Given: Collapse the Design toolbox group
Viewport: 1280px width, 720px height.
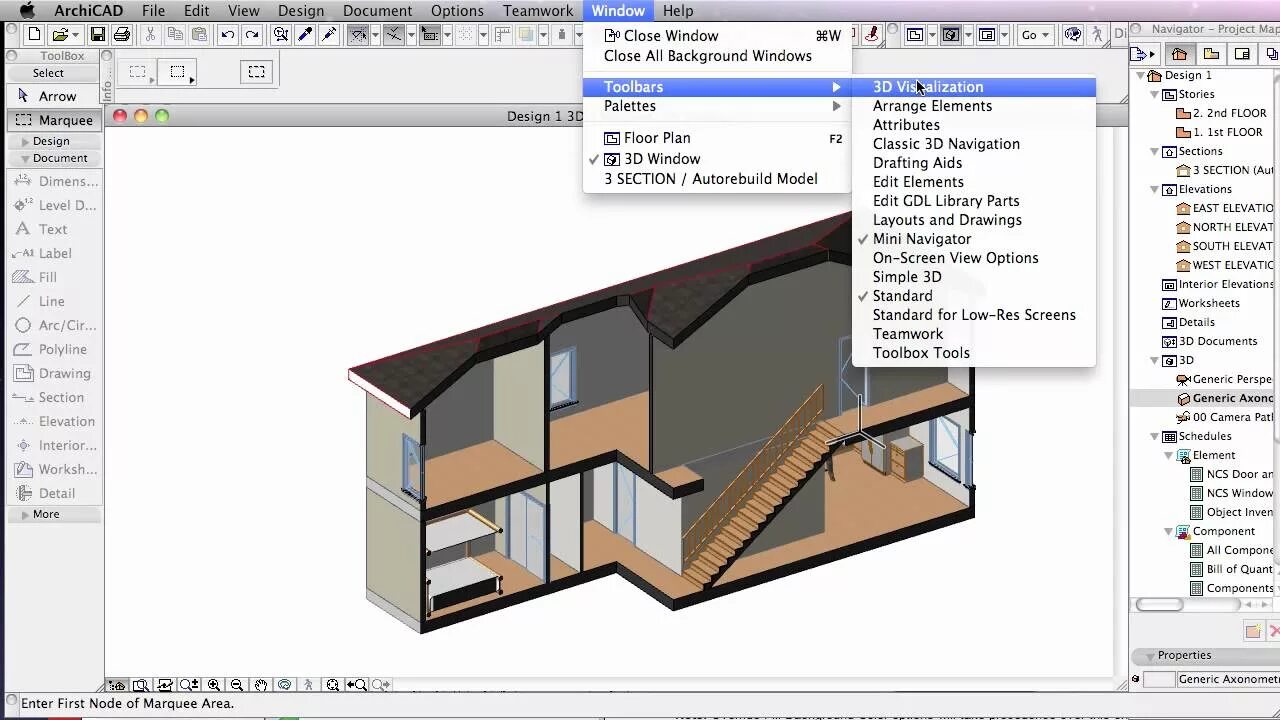Looking at the screenshot, I should coord(25,142).
